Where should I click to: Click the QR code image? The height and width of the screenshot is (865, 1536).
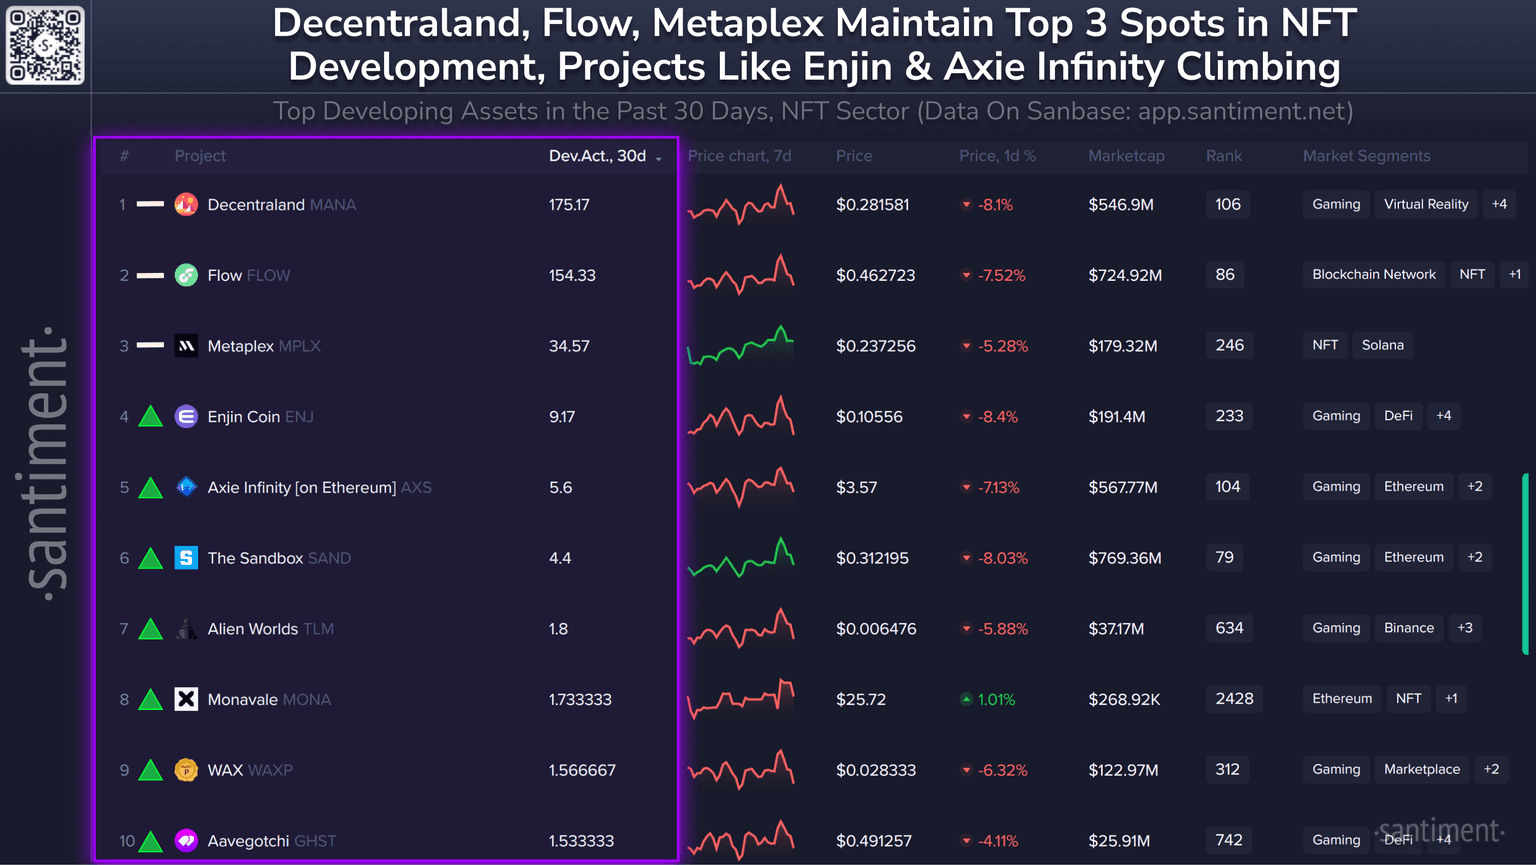click(45, 45)
